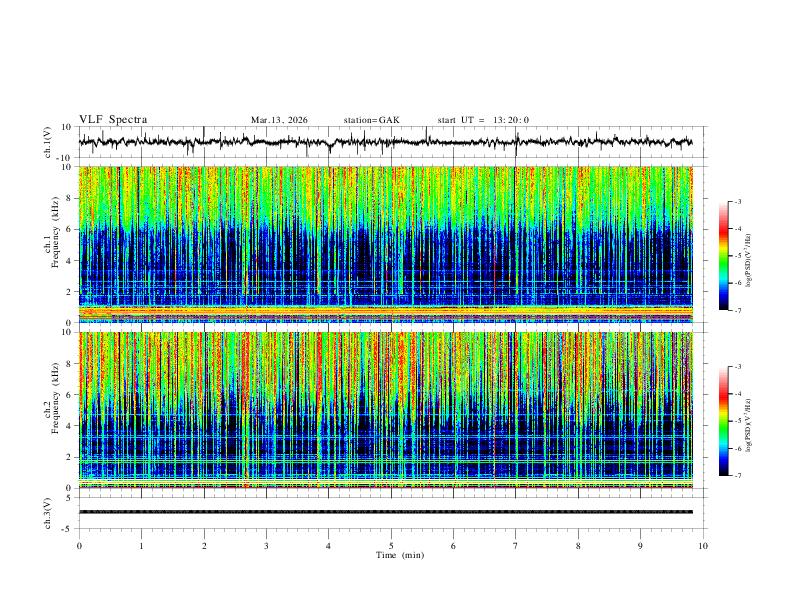The image size is (792, 612).
Task: Click time axis tick label "8"
Action: coord(578,546)
